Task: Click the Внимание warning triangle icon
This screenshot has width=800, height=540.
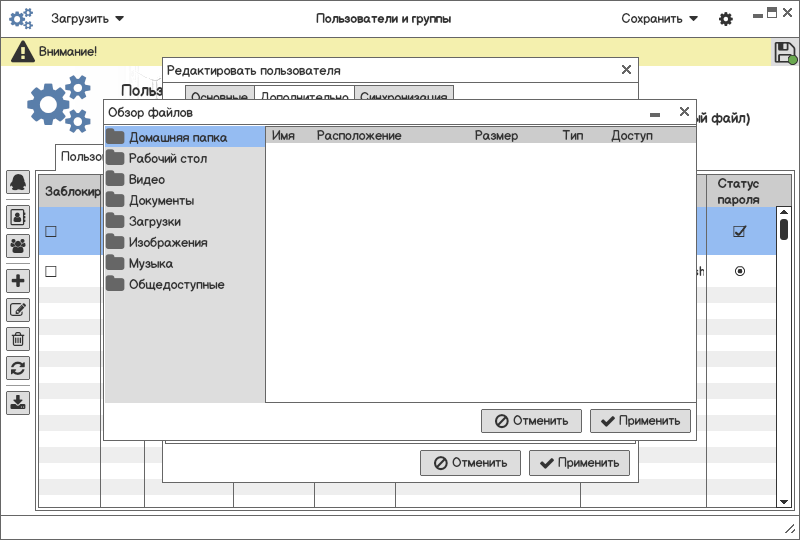Action: (x=23, y=52)
